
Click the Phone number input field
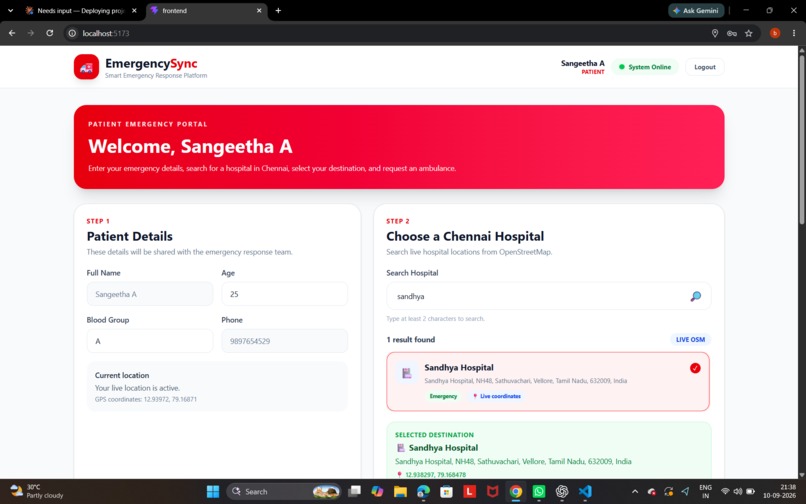pyautogui.click(x=284, y=341)
